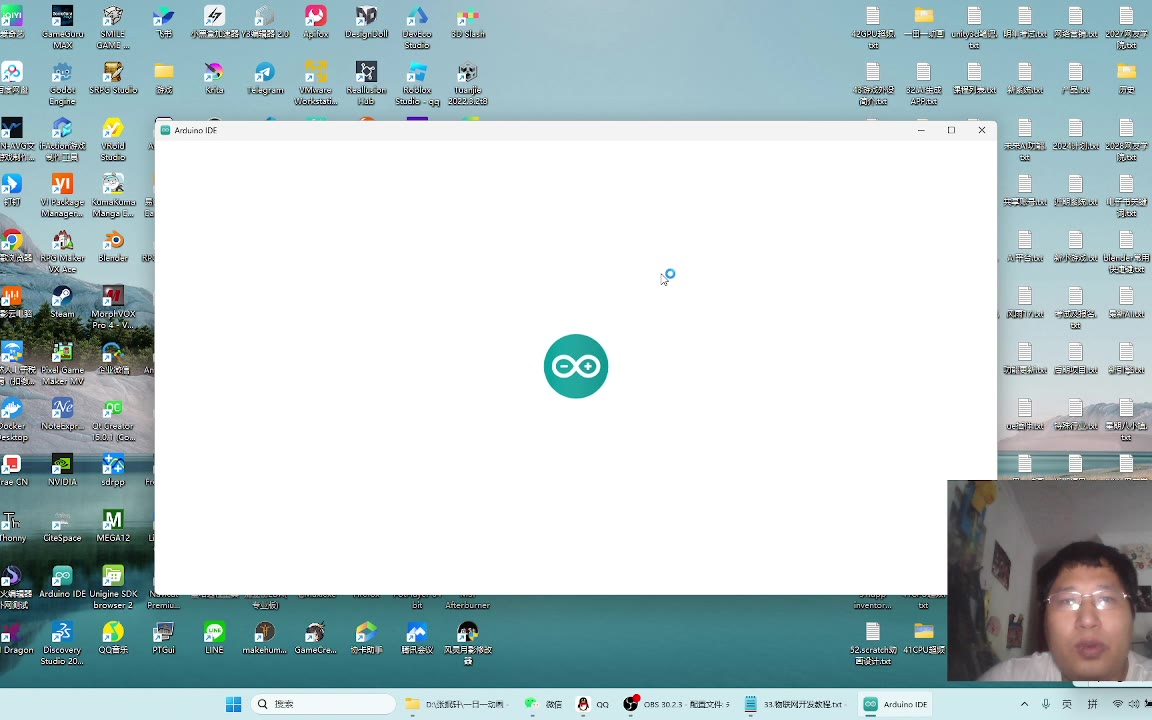
Task: Minimize the Arduino IDE window
Action: click(921, 130)
